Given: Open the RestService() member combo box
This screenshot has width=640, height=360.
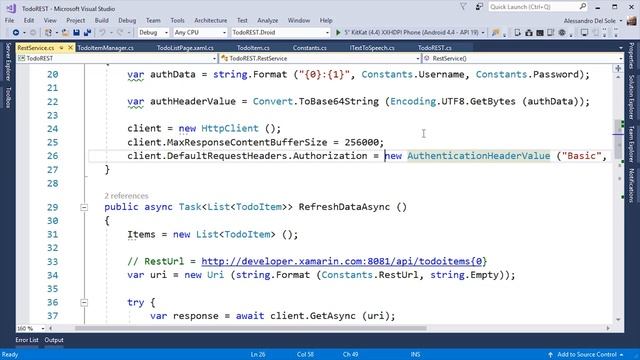Looking at the screenshot, I should (x=523, y=58).
